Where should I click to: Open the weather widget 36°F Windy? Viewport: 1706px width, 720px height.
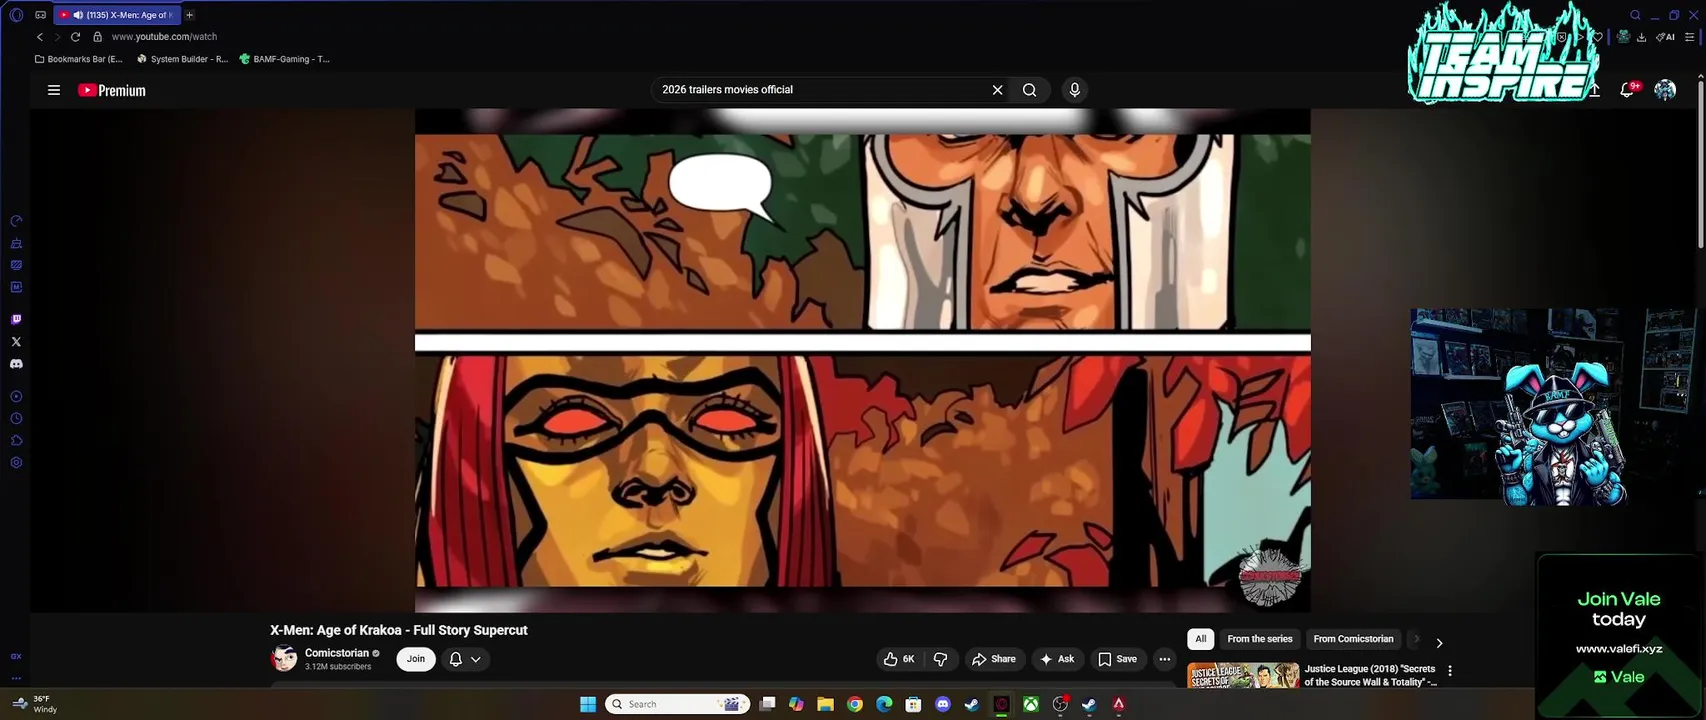click(35, 704)
